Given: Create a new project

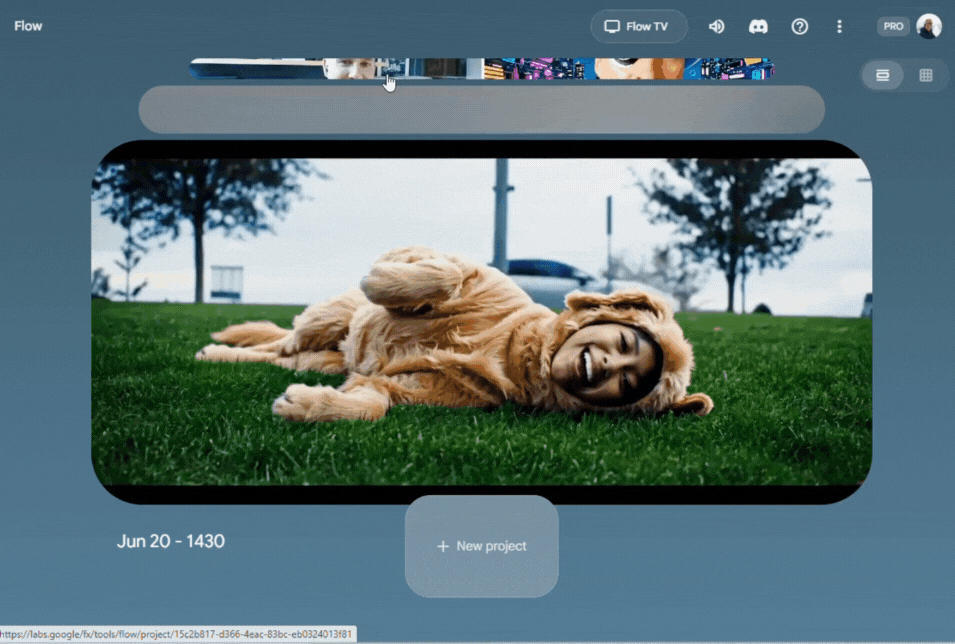Looking at the screenshot, I should click(482, 546).
